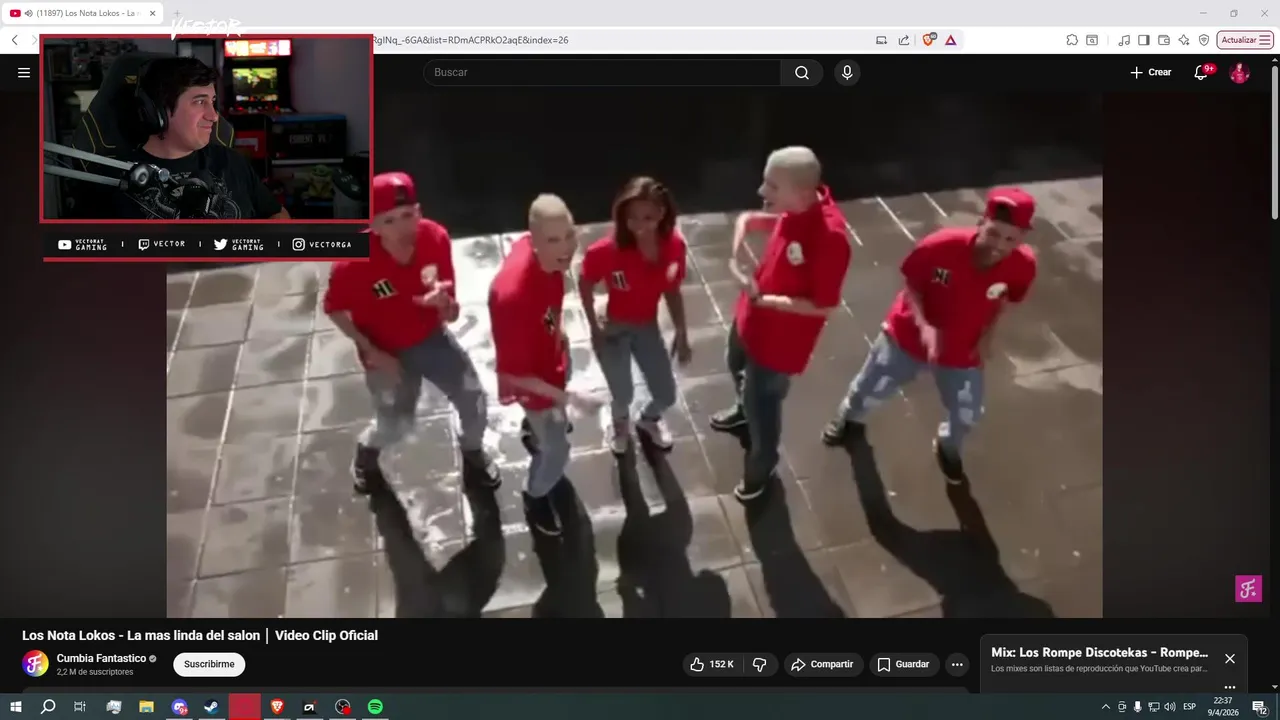Open the browser extensions puzzle icon
1280x720 pixels.
pos(1072,40)
